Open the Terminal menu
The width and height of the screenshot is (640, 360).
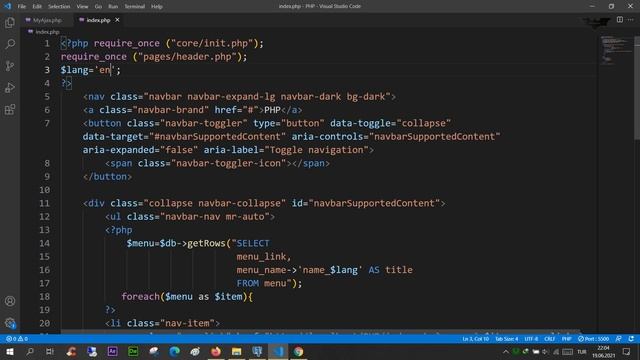click(135, 6)
